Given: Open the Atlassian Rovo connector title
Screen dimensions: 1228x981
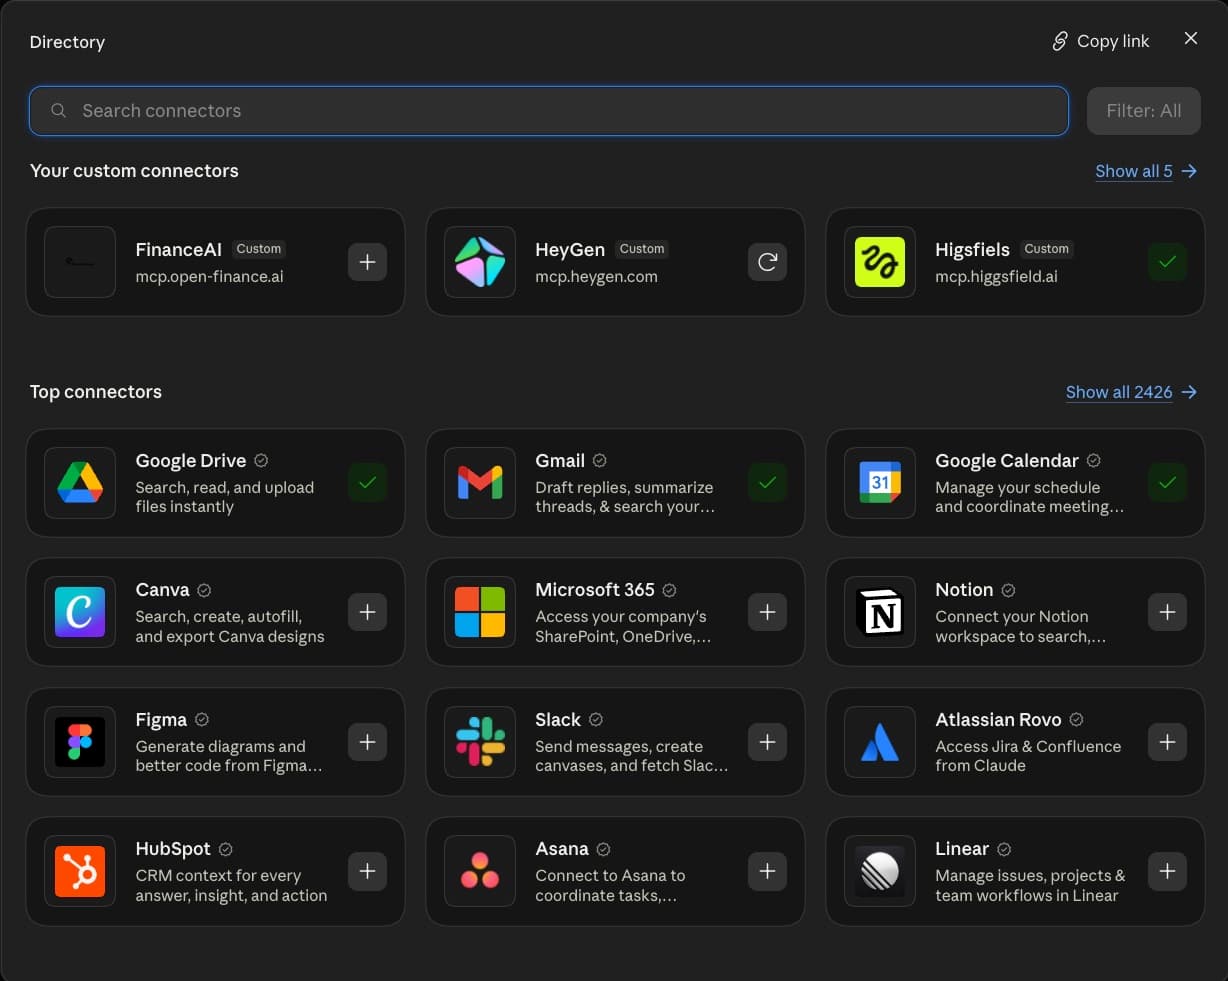Looking at the screenshot, I should tap(998, 720).
